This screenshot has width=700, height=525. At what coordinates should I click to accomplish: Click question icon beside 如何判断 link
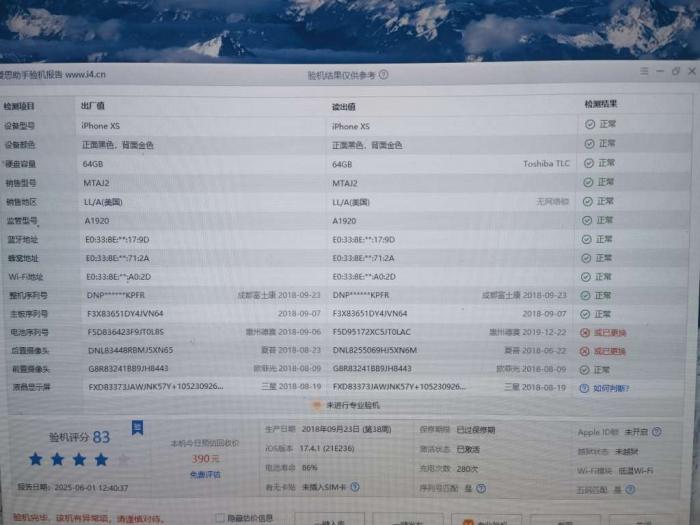[584, 388]
